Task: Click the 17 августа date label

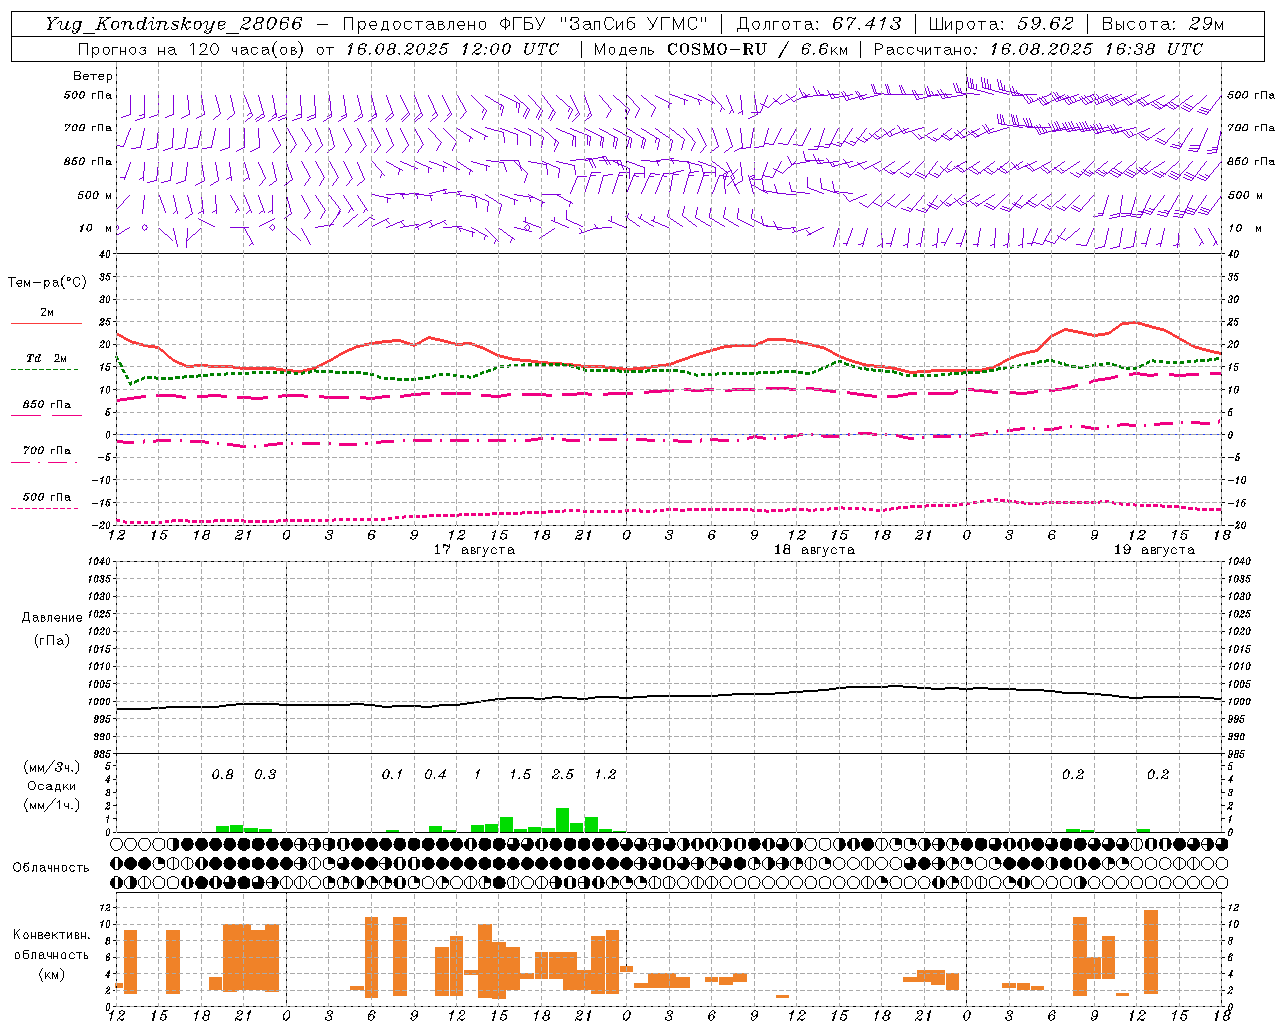Action: tap(474, 550)
